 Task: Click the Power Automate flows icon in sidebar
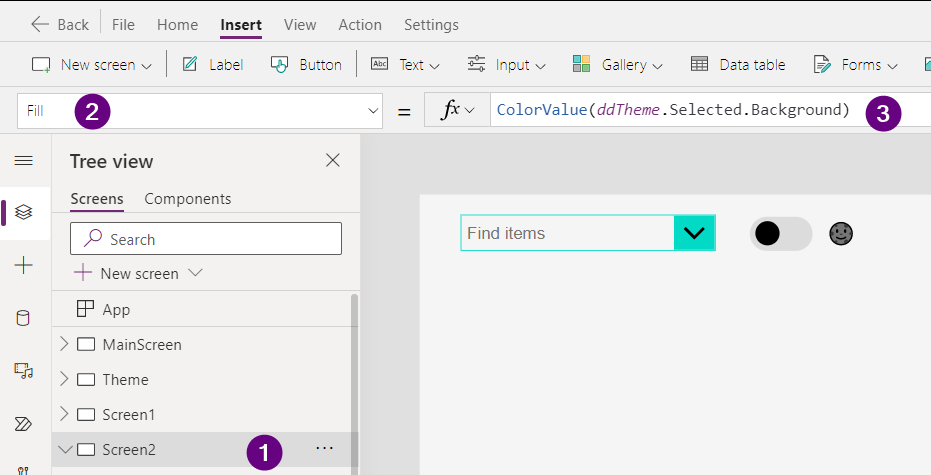pos(24,424)
